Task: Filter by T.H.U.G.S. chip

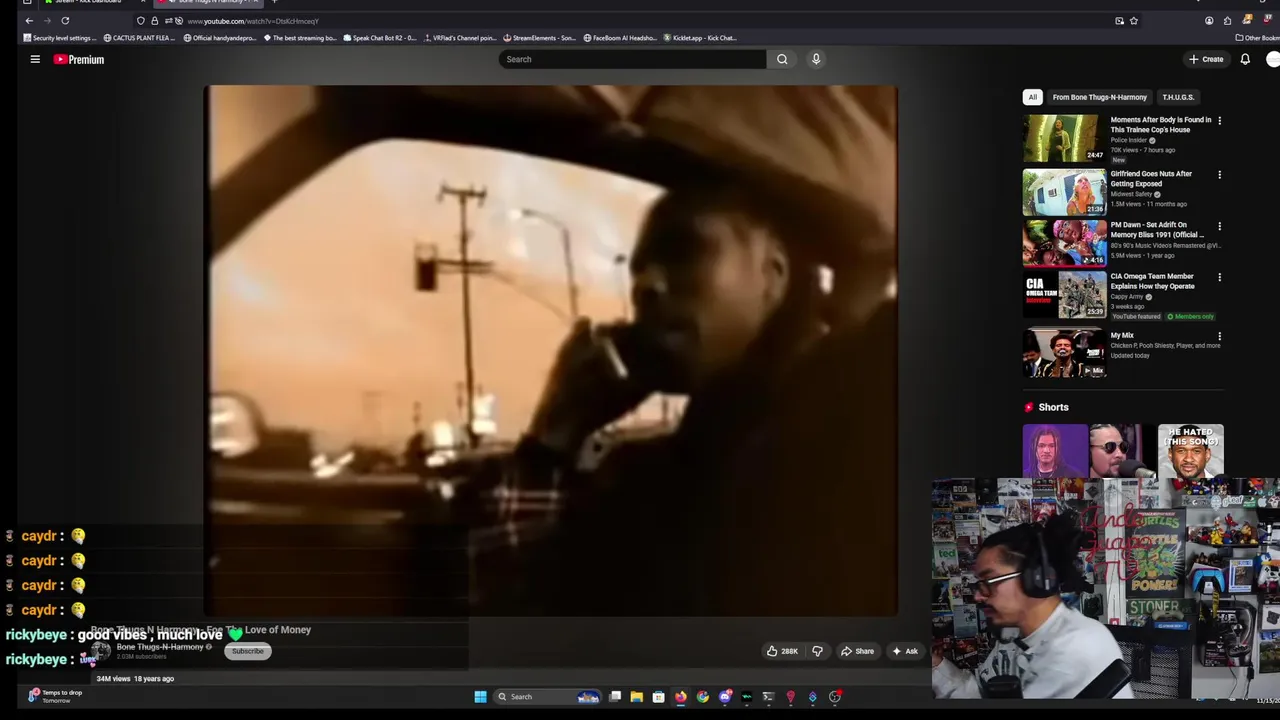Action: (1178, 97)
